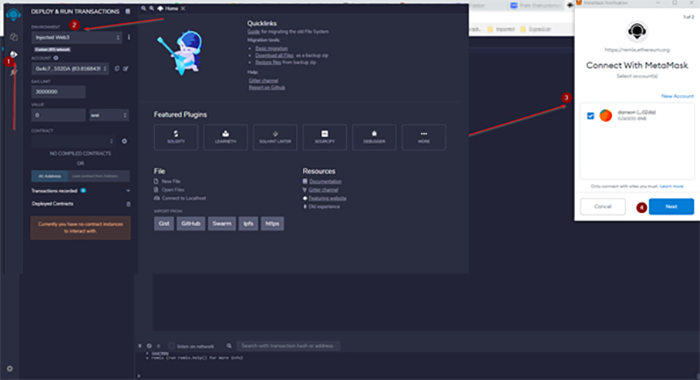Image resolution: width=700 pixels, height=380 pixels.
Task: Open the Debugger featured plugin
Action: coord(374,137)
